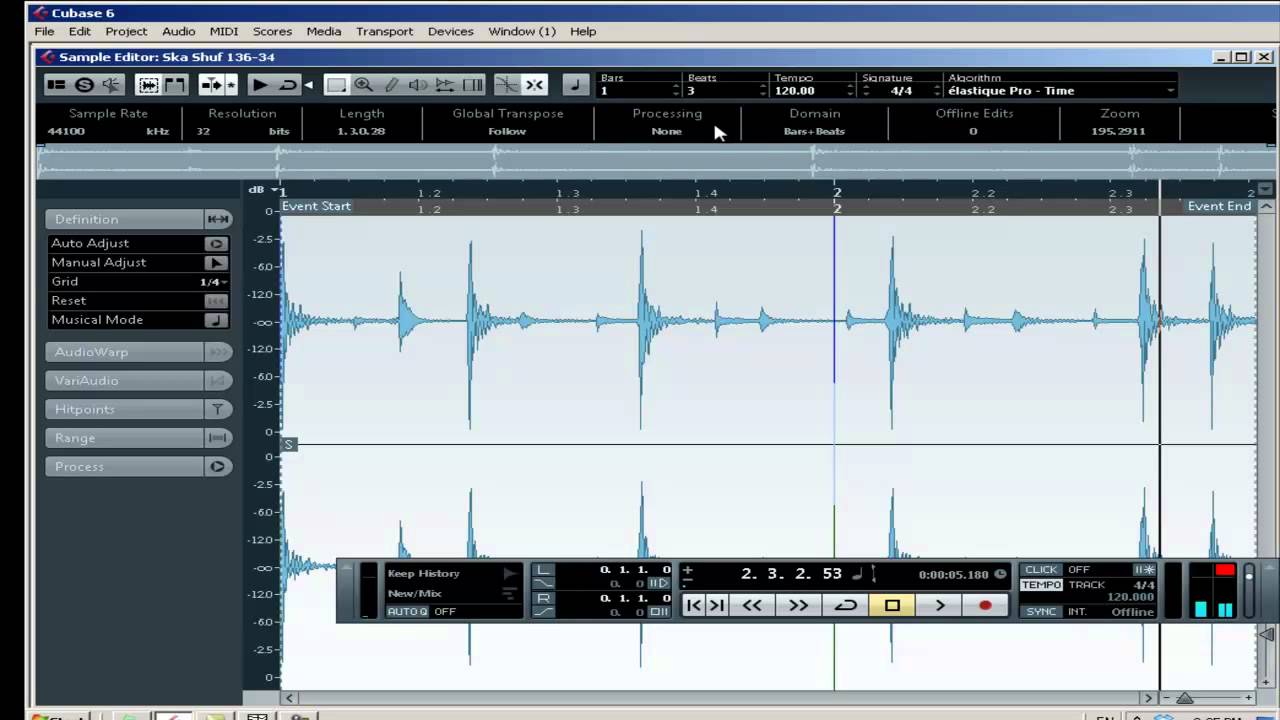The image size is (1280, 720).
Task: Click the Reset icon in Definition
Action: [x=215, y=301]
